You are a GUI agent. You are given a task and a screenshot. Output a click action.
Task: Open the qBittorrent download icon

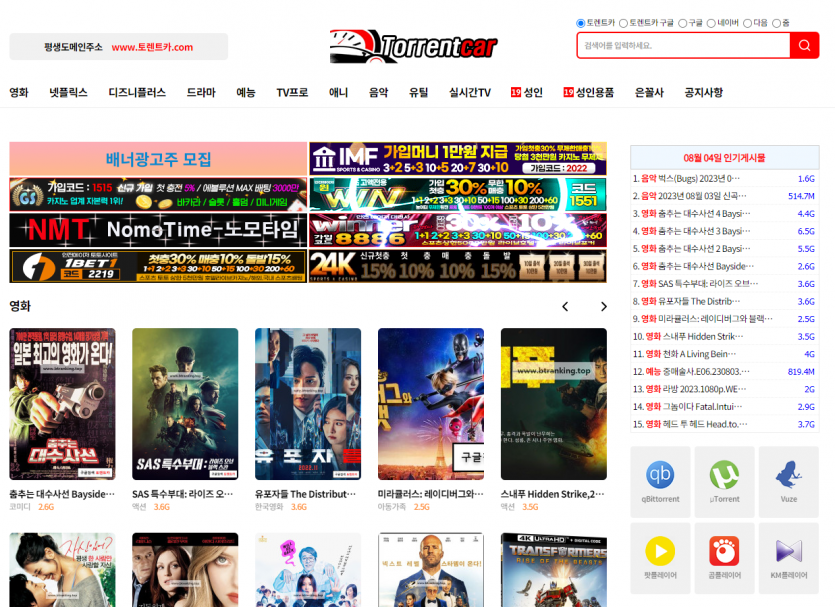[660, 476]
